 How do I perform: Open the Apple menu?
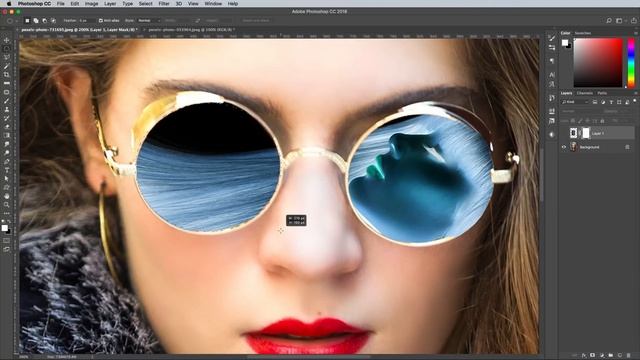click(x=9, y=4)
